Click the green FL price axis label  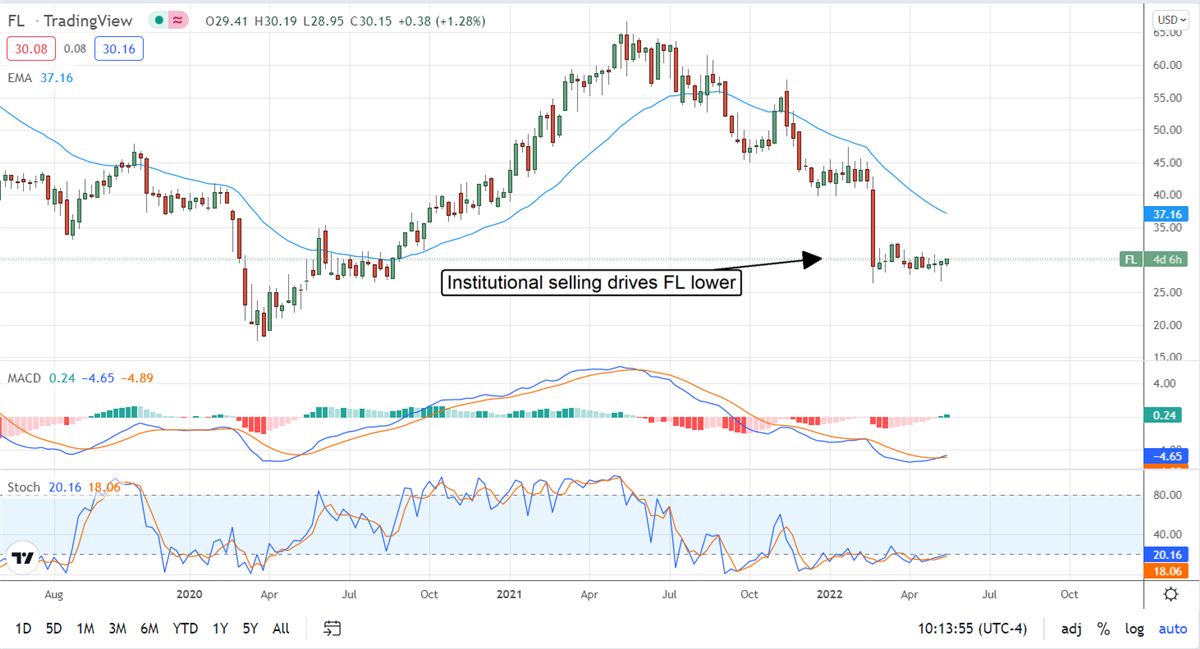[x=1130, y=260]
